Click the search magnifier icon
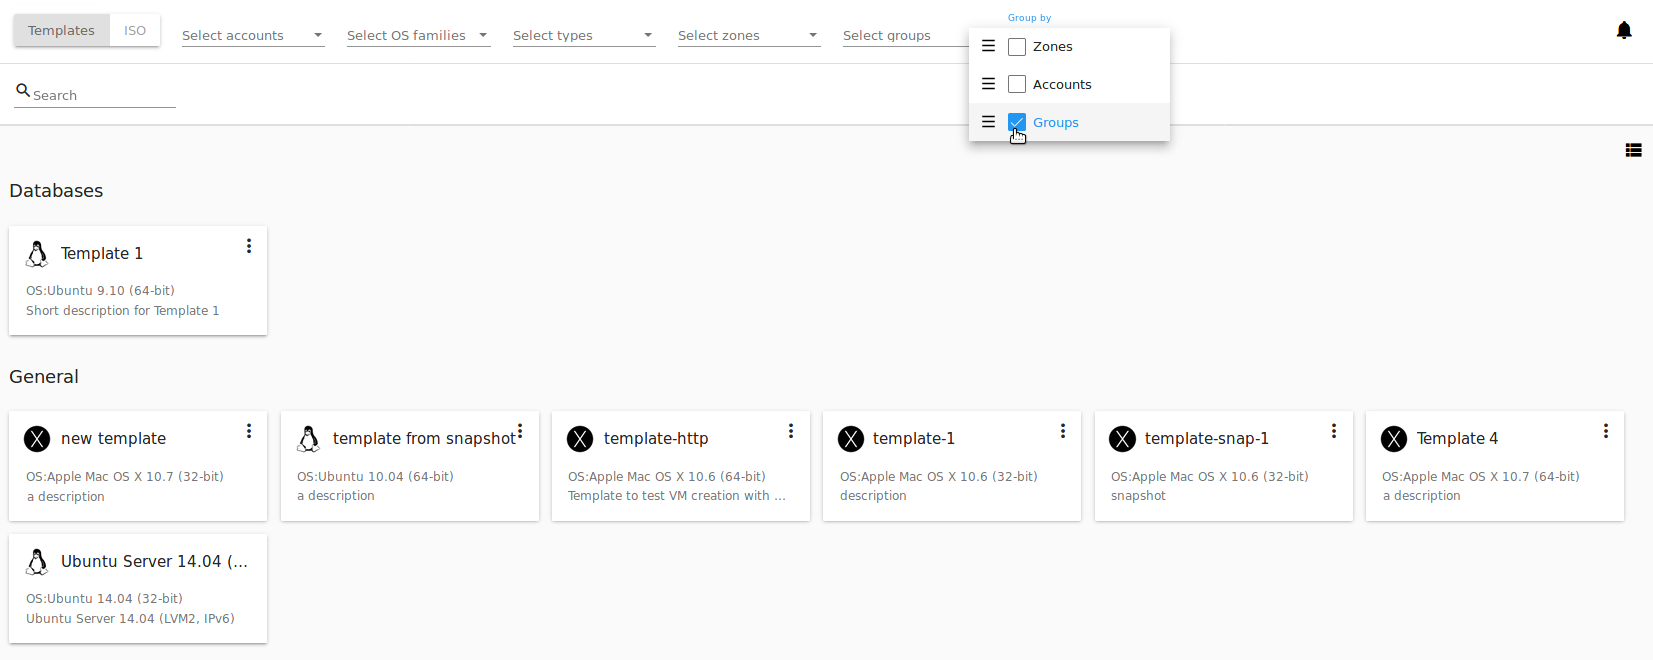Image resolution: width=1653 pixels, height=660 pixels. coord(23,90)
